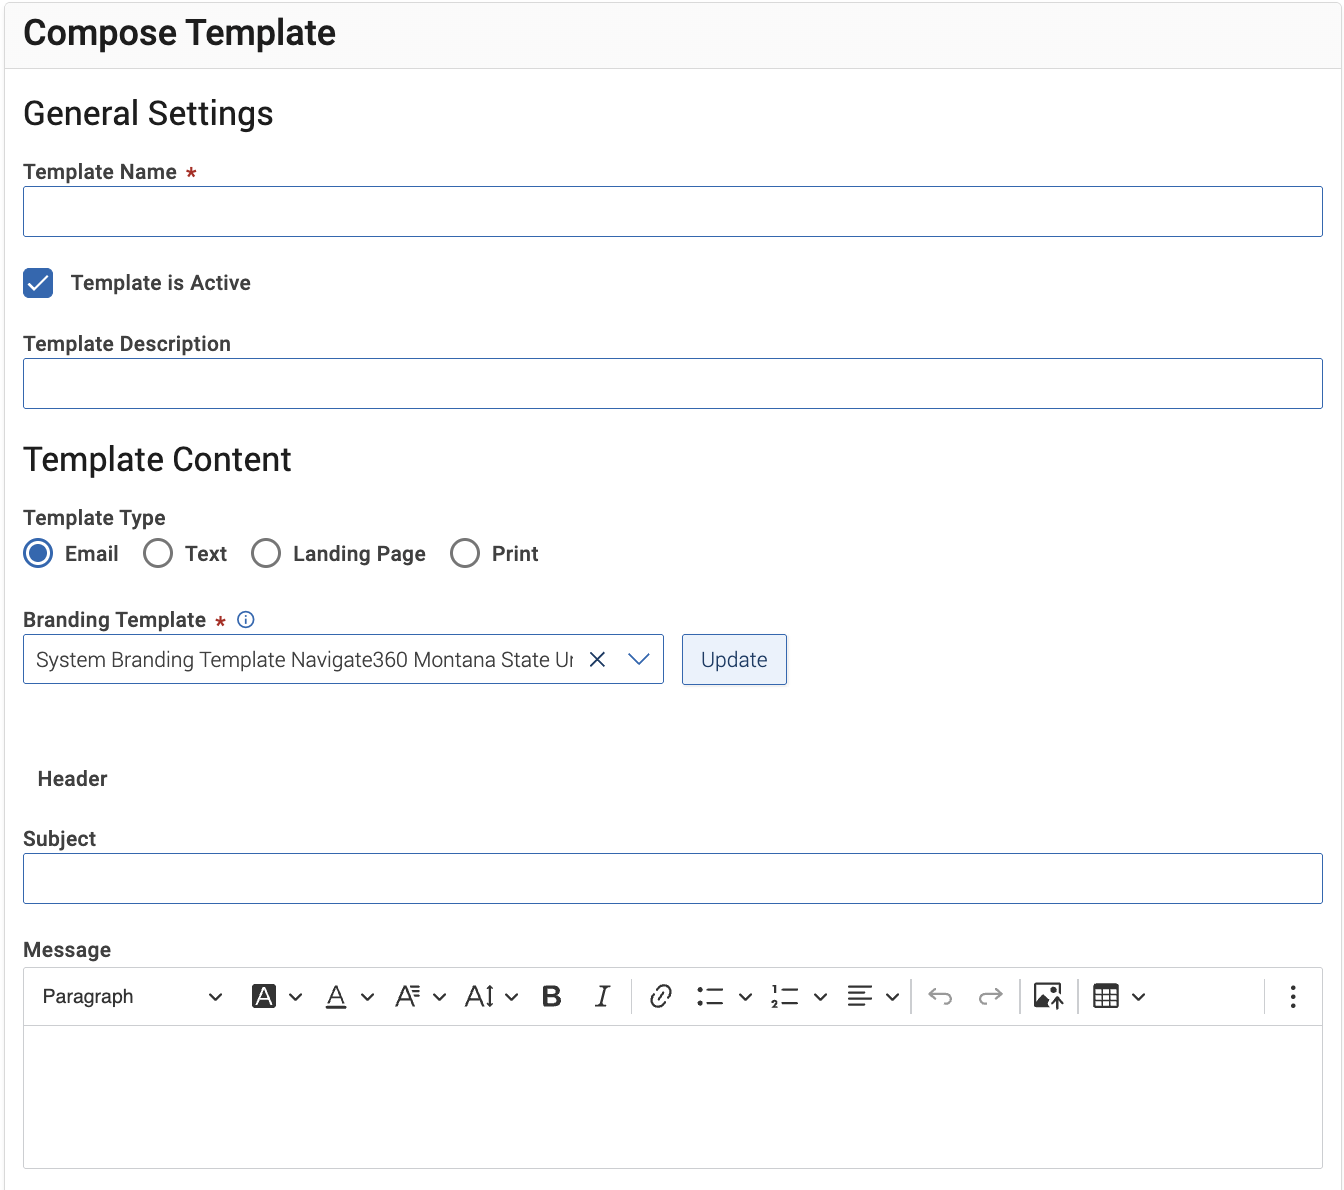The height and width of the screenshot is (1190, 1344).
Task: Undo the last edit
Action: pos(940,996)
